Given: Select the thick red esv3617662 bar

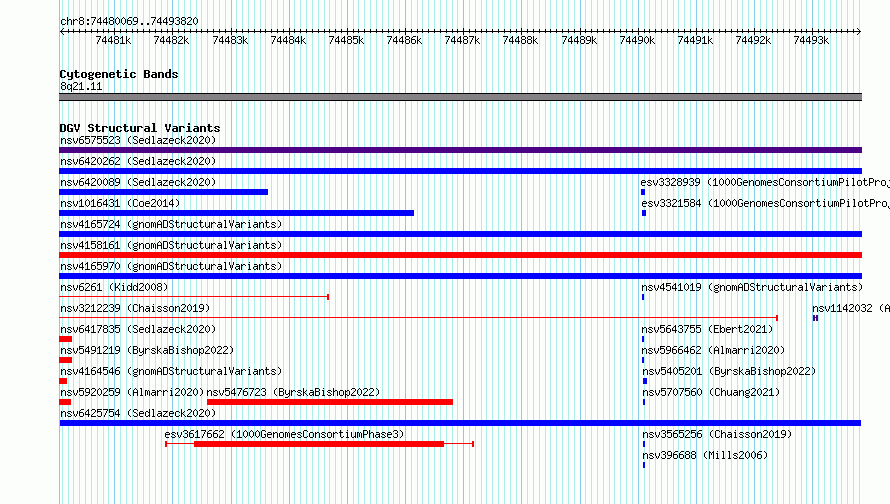Looking at the screenshot, I should [x=318, y=444].
